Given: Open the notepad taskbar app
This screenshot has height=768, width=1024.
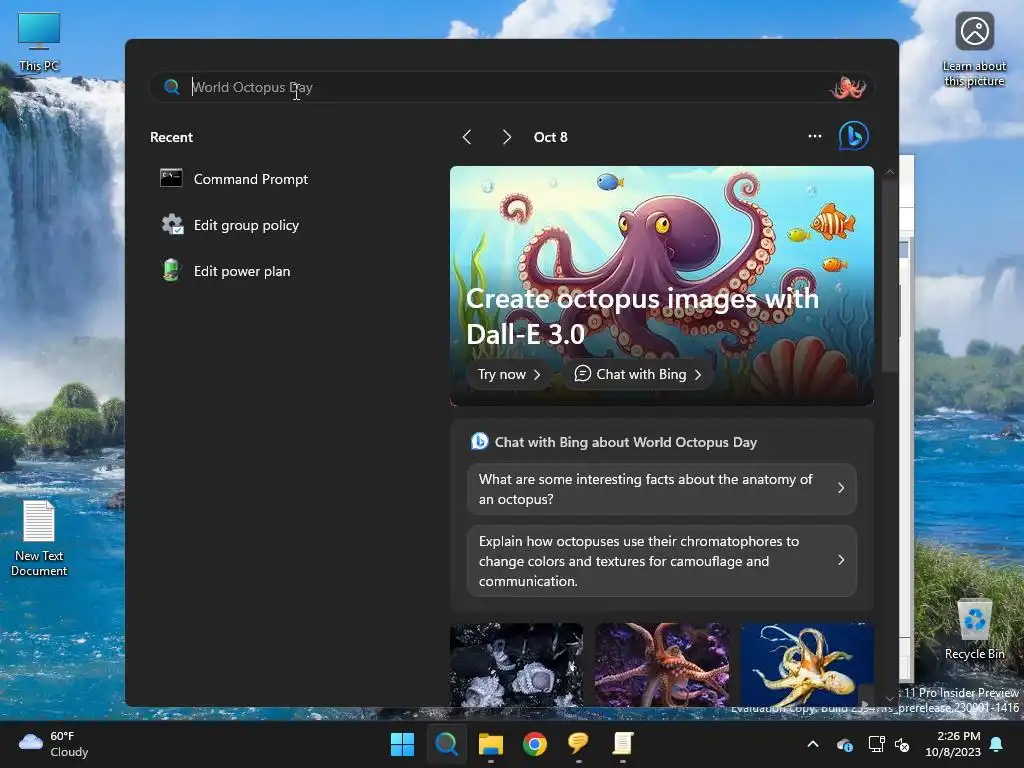Looking at the screenshot, I should [x=622, y=744].
